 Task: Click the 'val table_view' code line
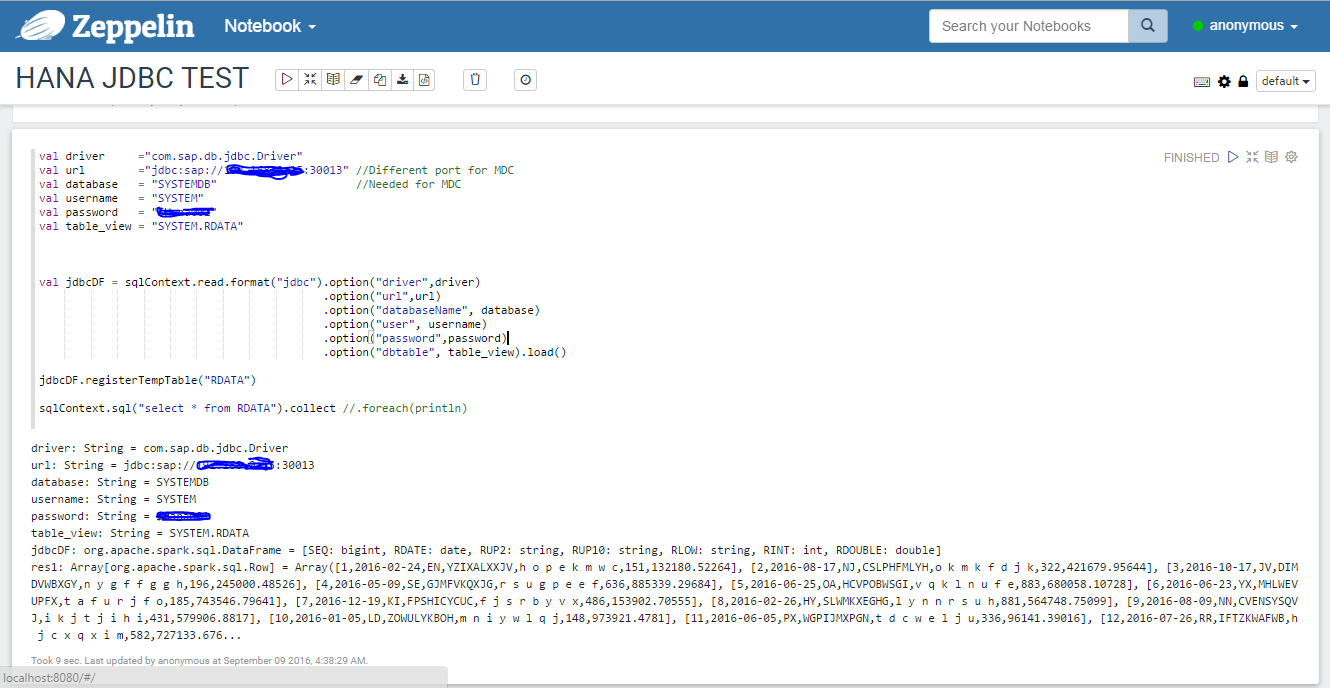point(141,226)
